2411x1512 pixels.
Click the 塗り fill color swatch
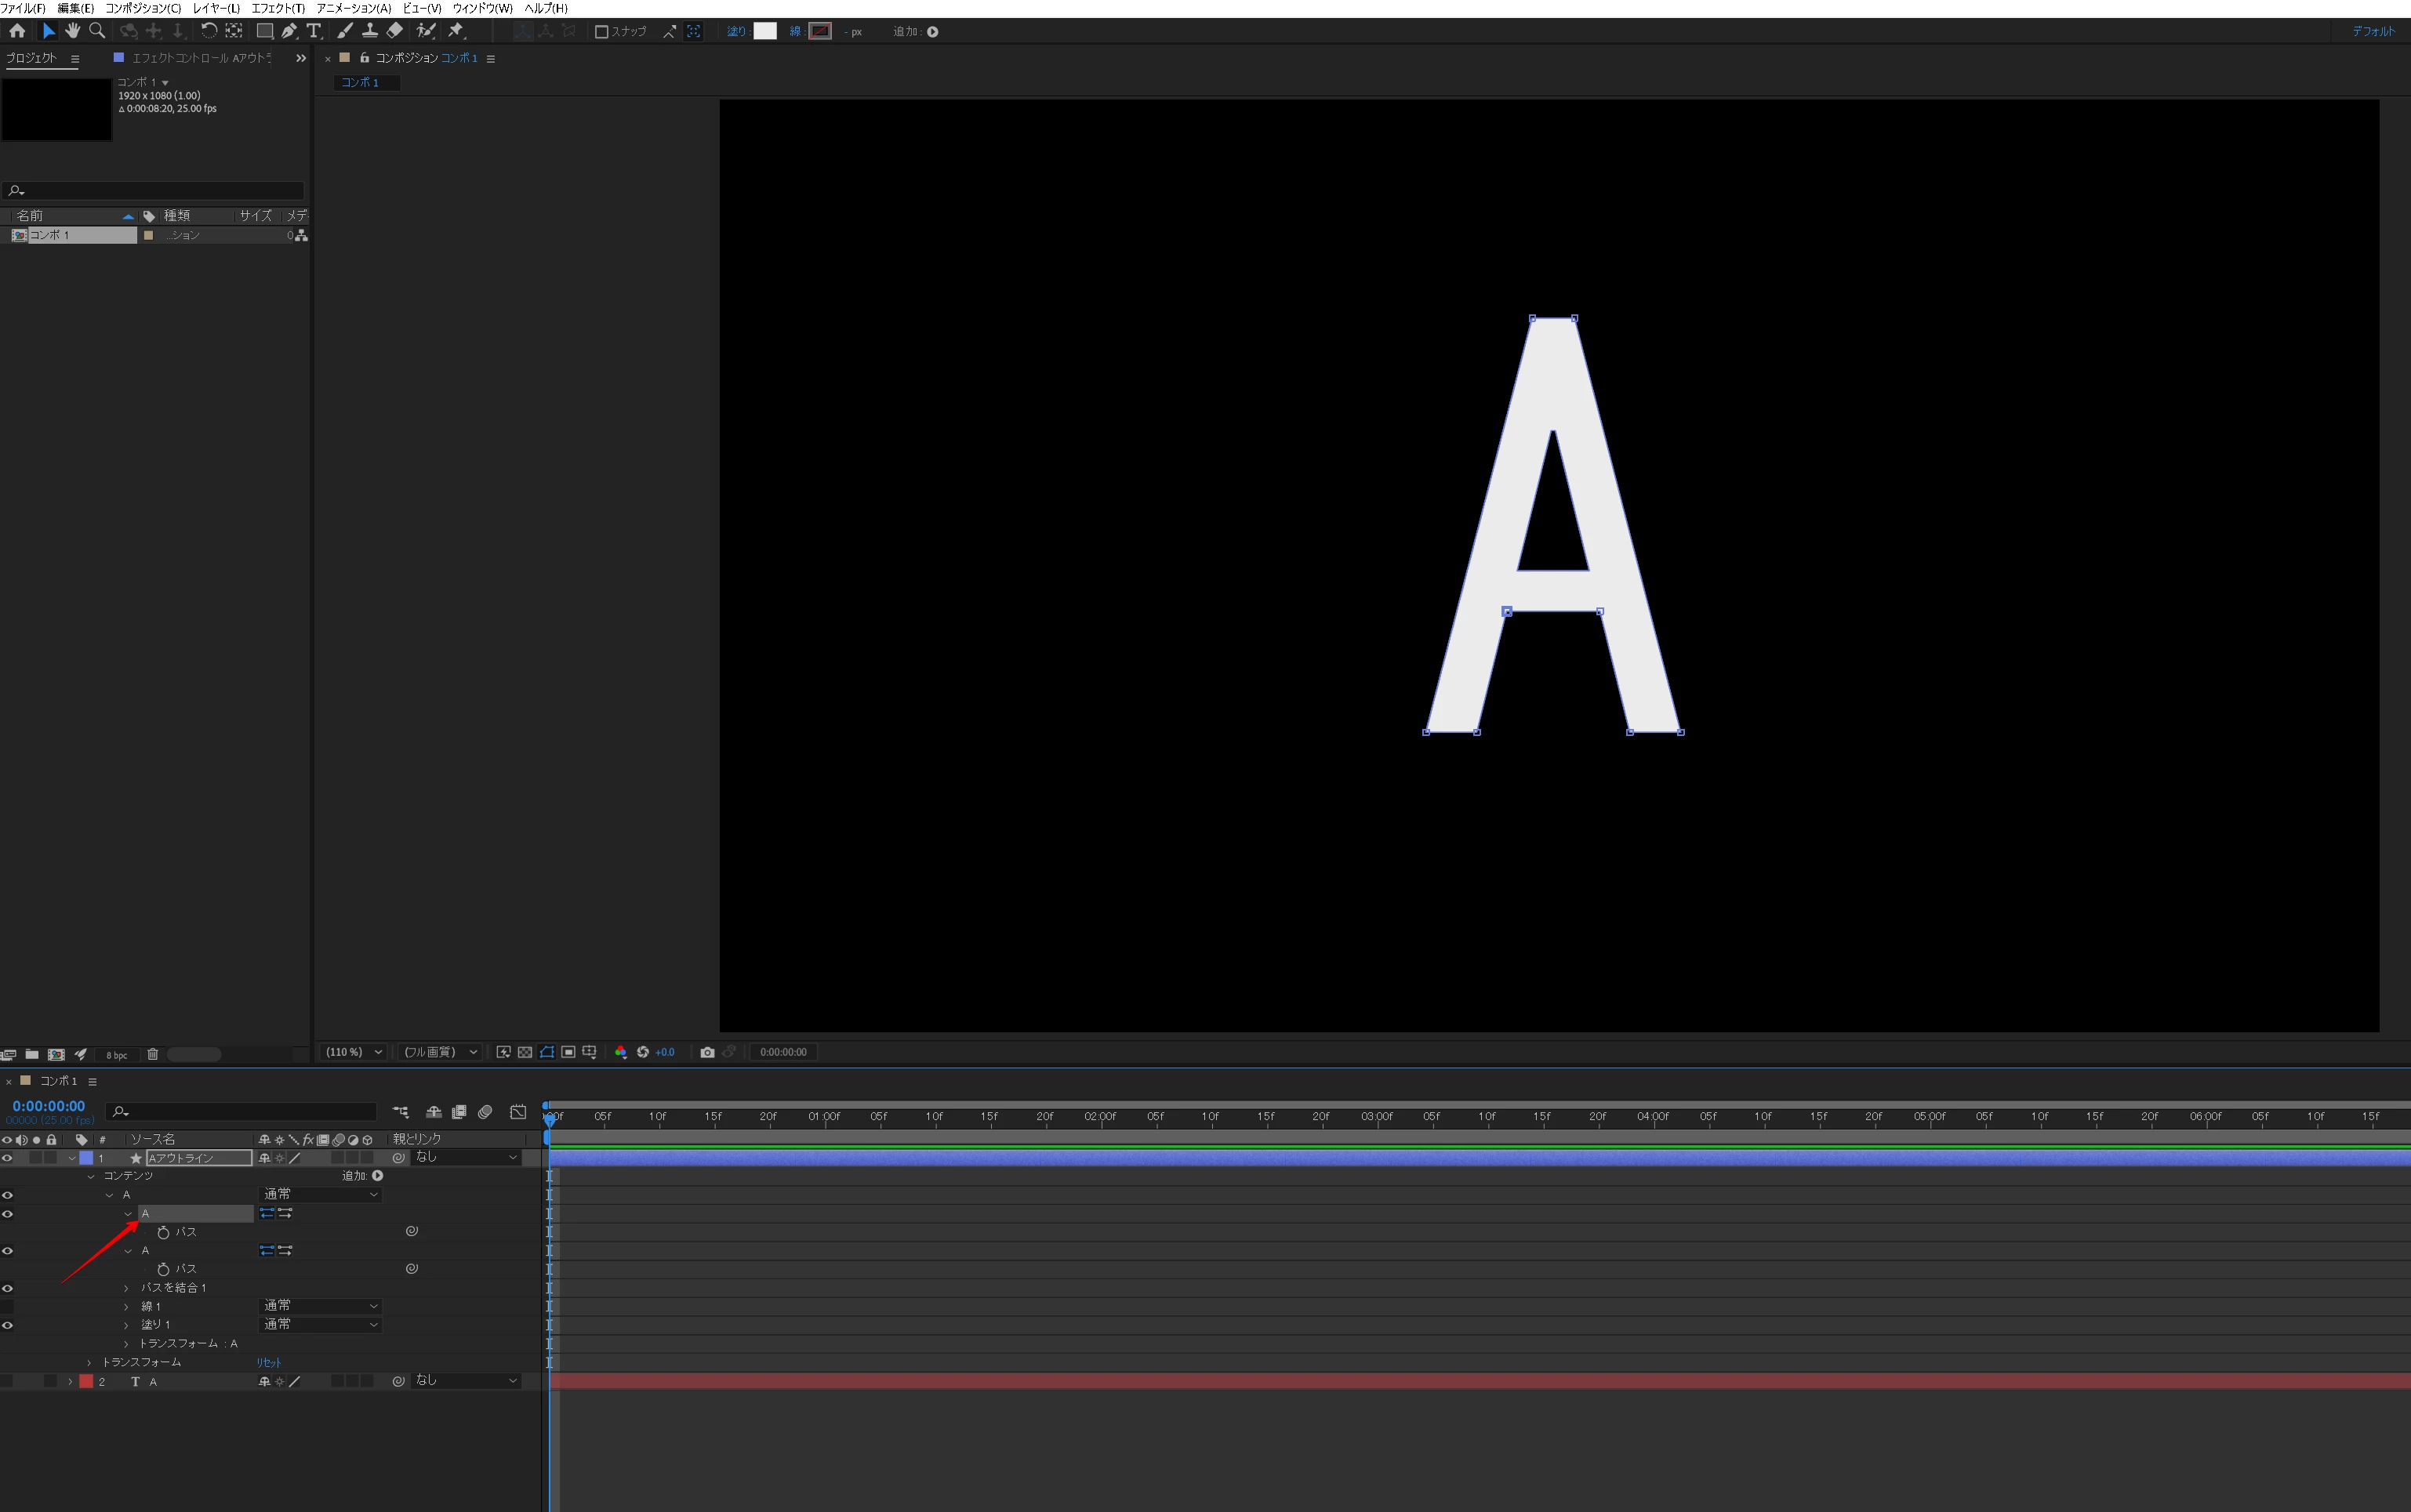[764, 31]
